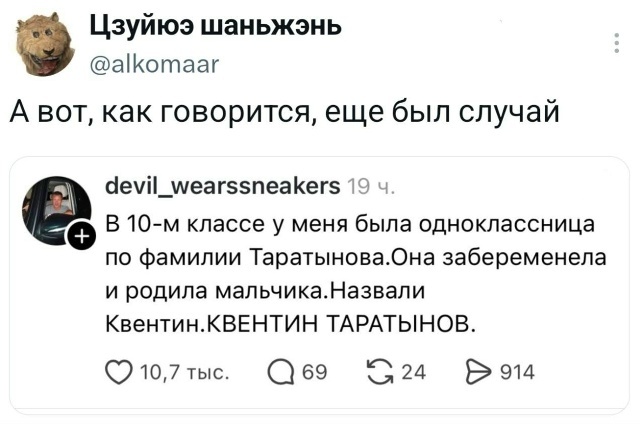Open the three-dot more options menu
The height and width of the screenshot is (424, 640).
pyautogui.click(x=617, y=42)
